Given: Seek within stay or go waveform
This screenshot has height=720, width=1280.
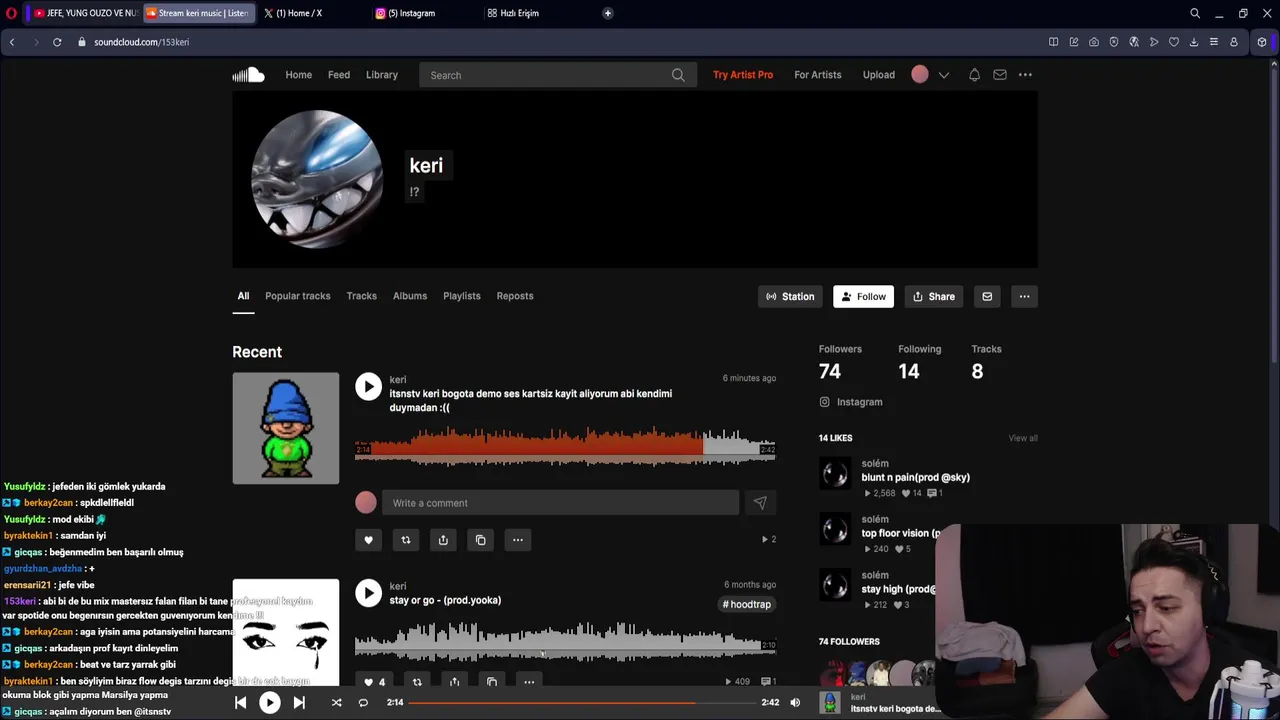Looking at the screenshot, I should 565,640.
